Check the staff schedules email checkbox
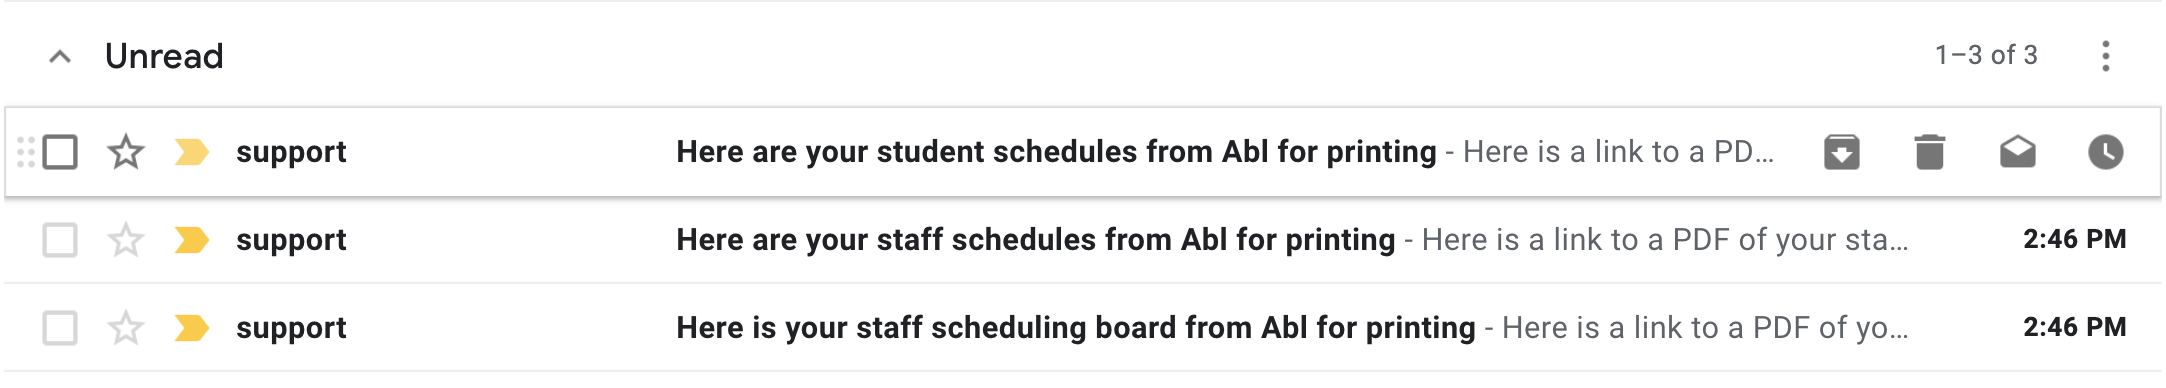Screen dimensions: 2166x388 pyautogui.click(x=60, y=240)
